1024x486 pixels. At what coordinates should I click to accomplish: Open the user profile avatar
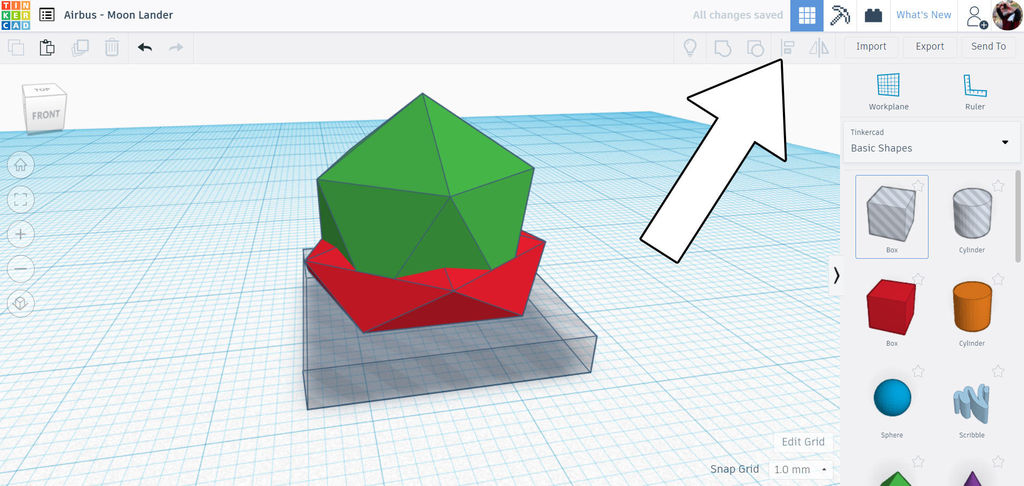click(1008, 15)
